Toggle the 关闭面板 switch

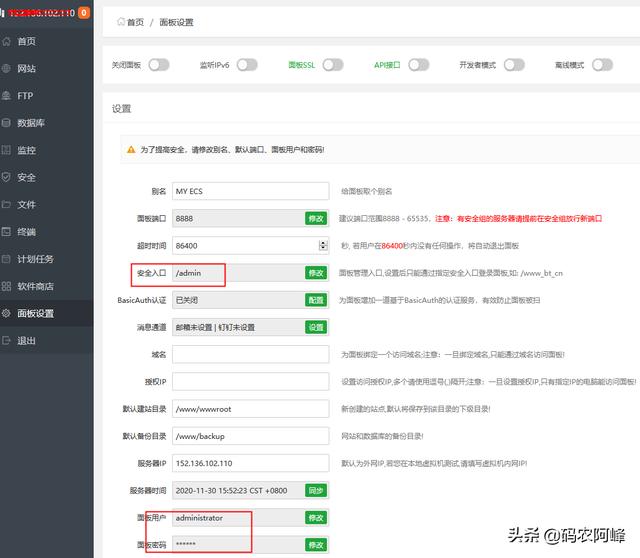pyautogui.click(x=159, y=65)
